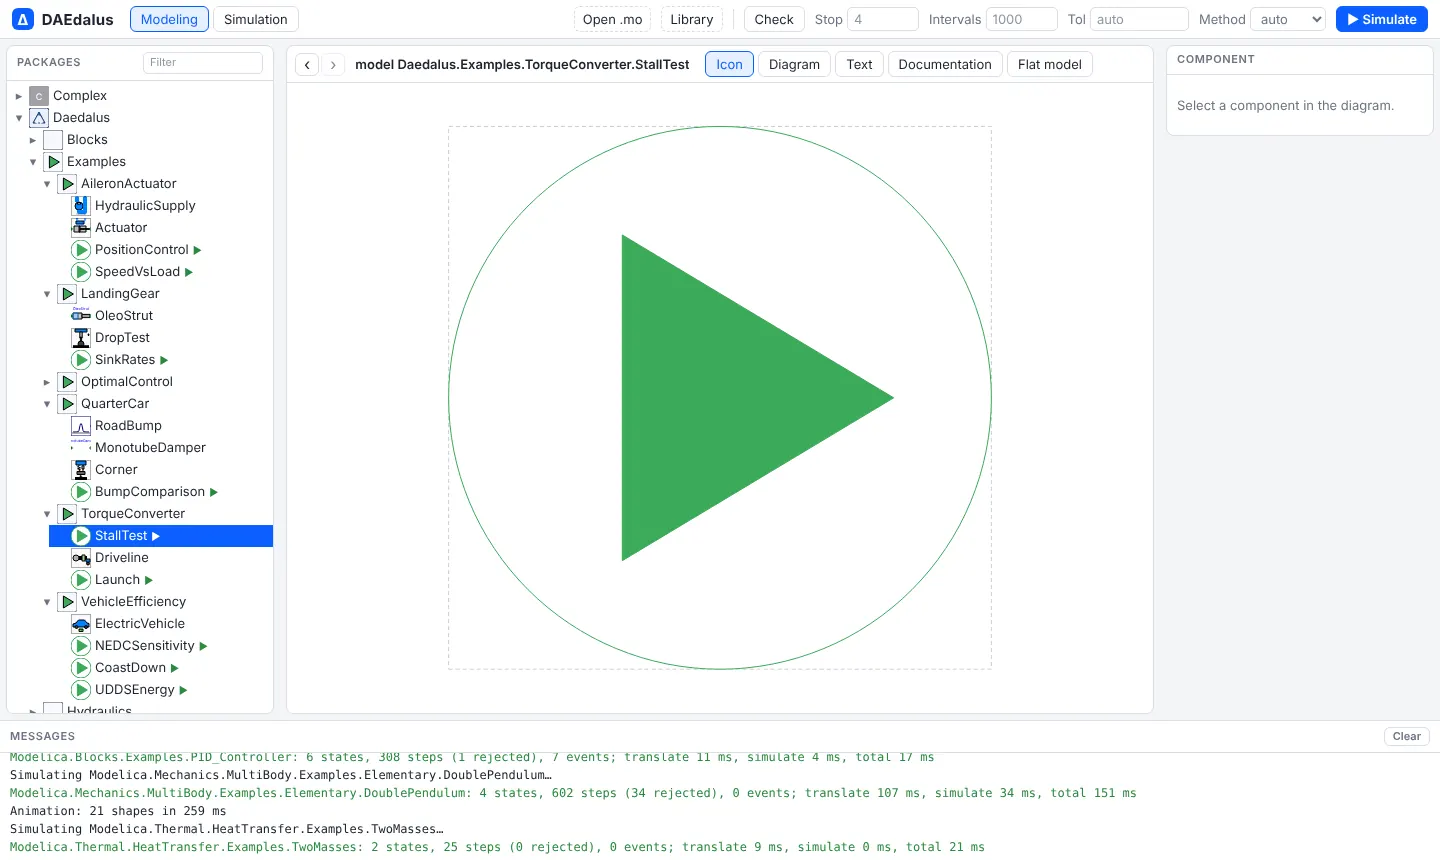The width and height of the screenshot is (1440, 860).
Task: Click the packages Filter field
Action: pos(203,62)
